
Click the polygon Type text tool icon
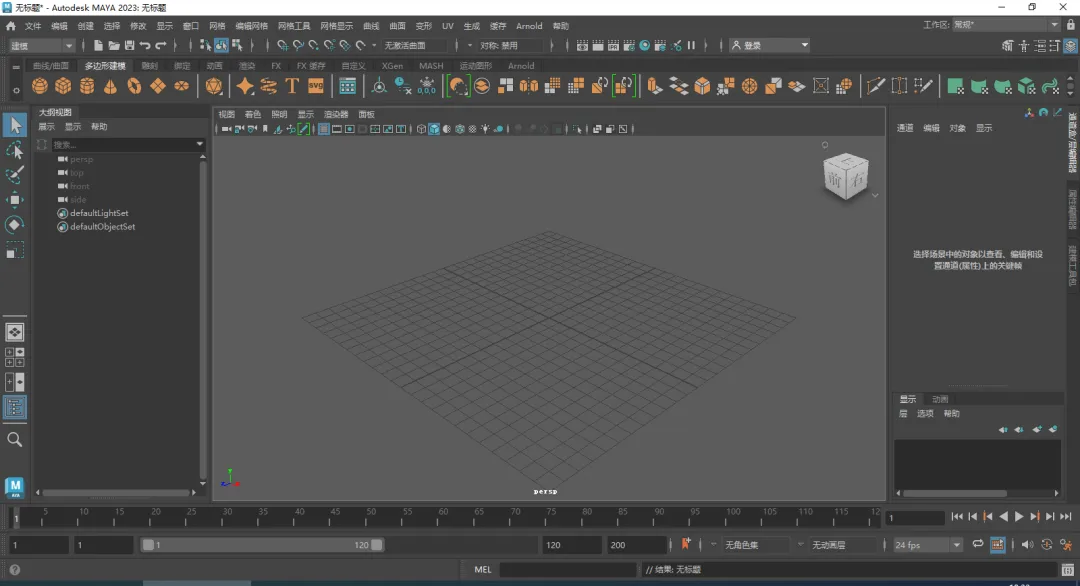click(292, 87)
